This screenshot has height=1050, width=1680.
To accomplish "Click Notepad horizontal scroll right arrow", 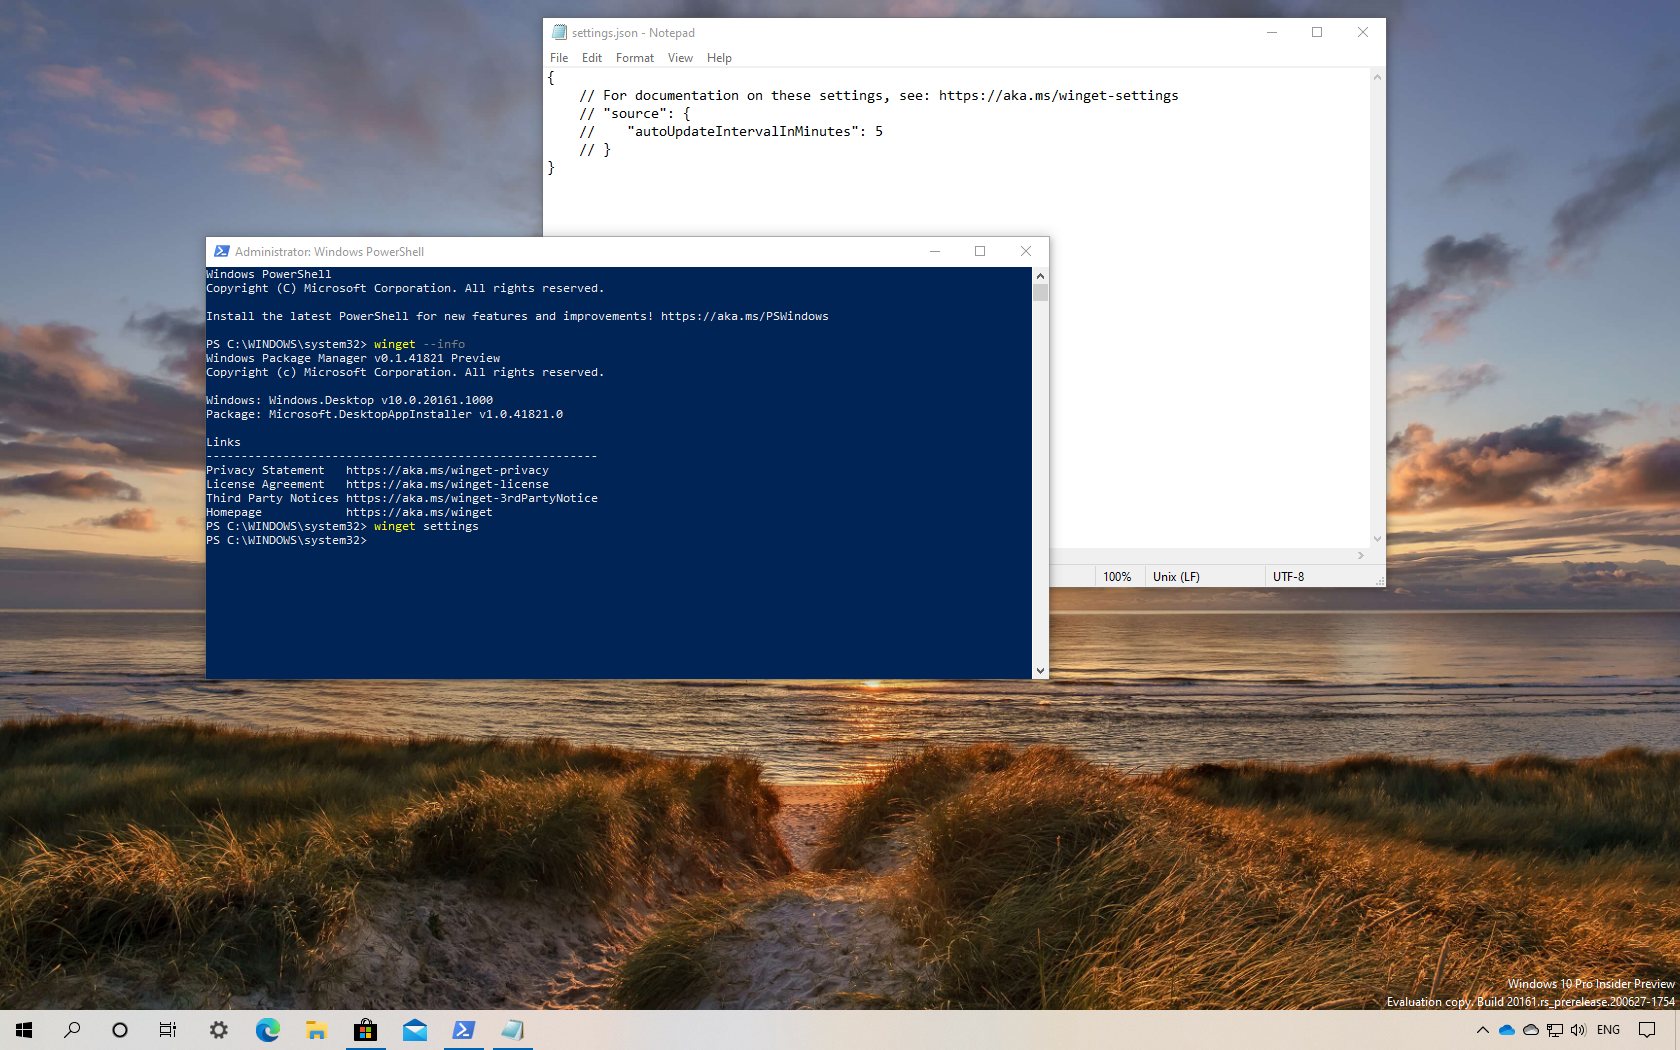I will [x=1361, y=555].
